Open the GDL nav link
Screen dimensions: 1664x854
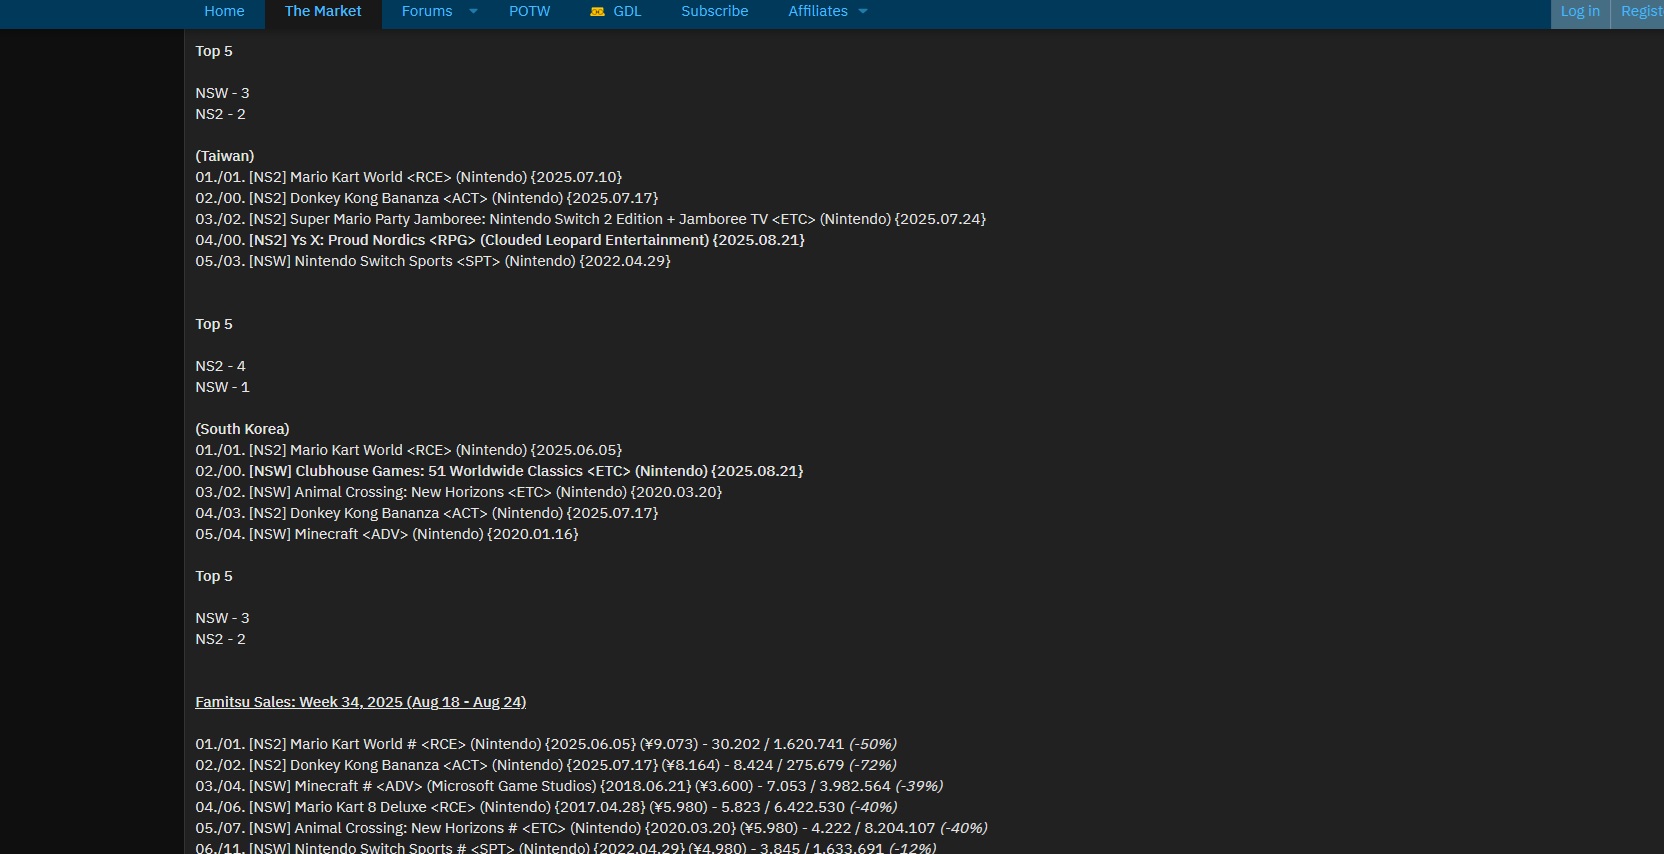click(627, 11)
